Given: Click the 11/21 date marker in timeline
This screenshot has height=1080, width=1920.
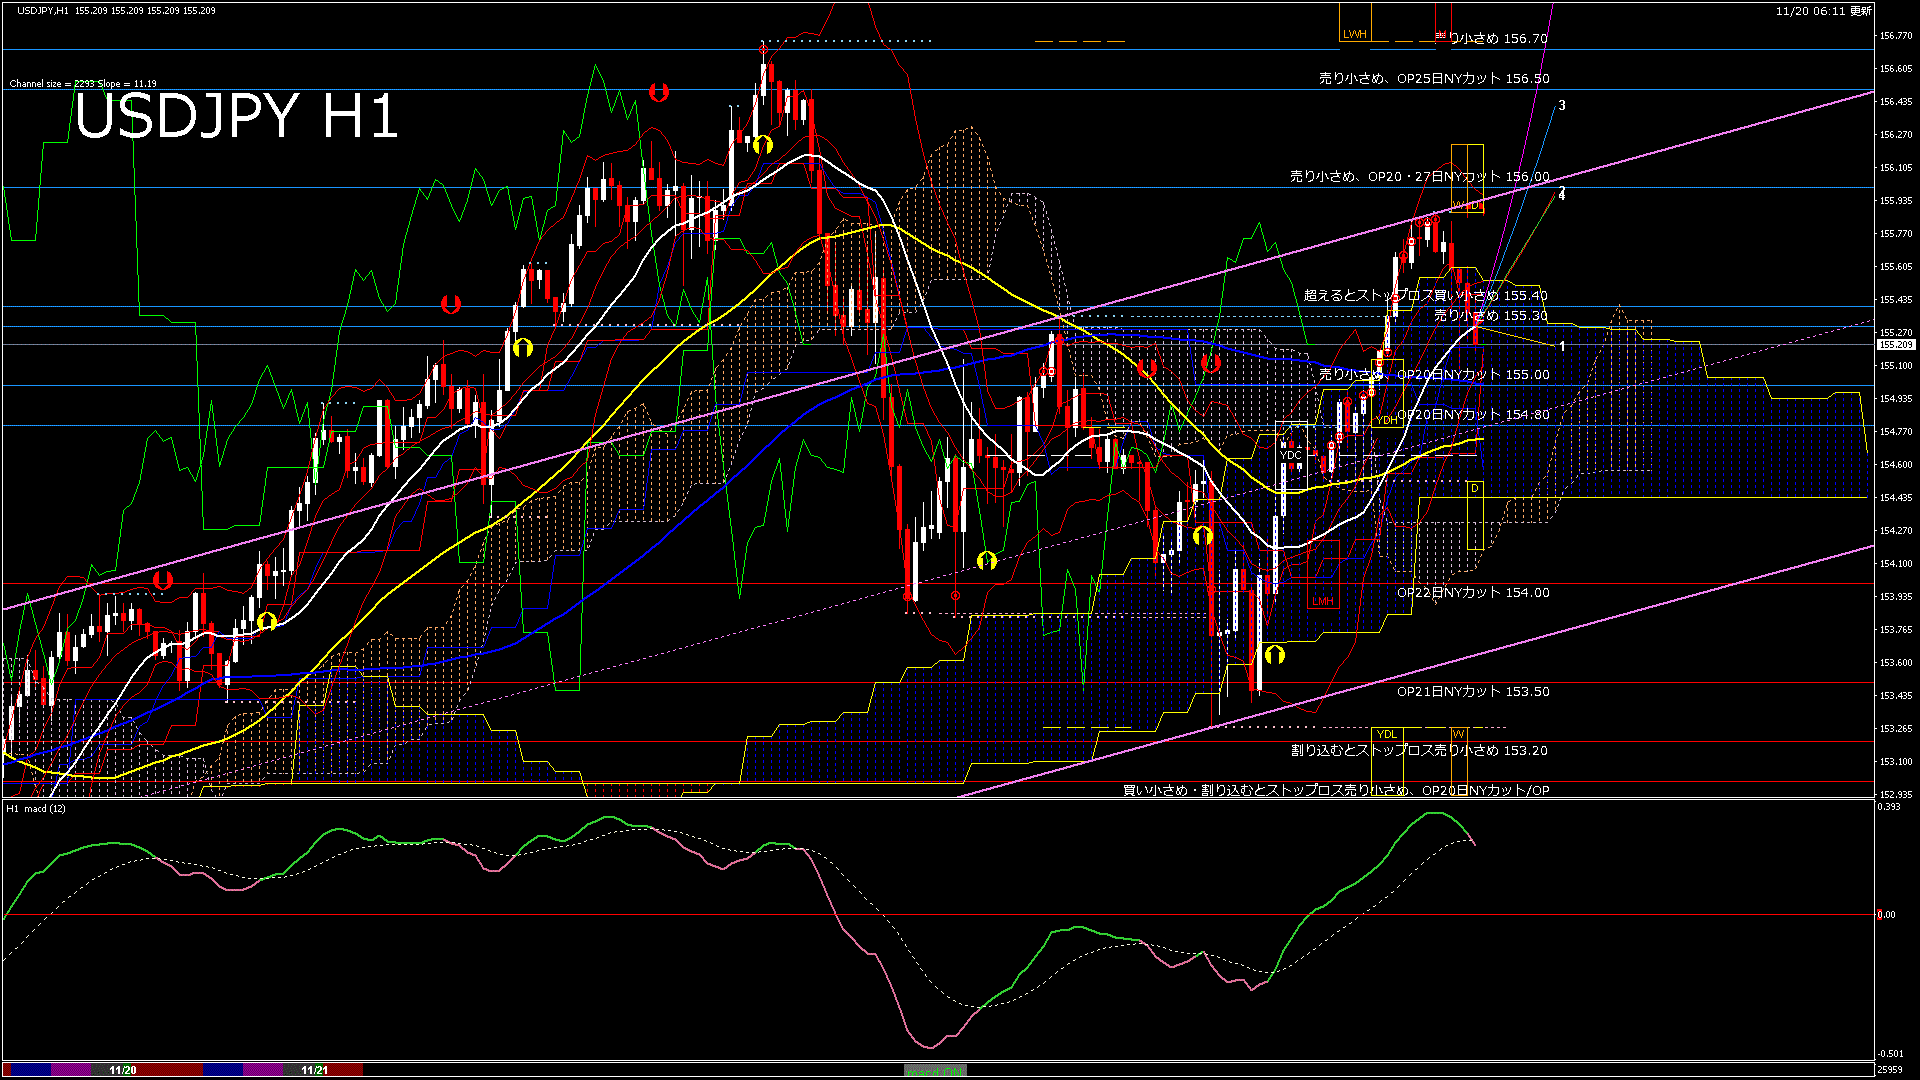Looking at the screenshot, I should pyautogui.click(x=314, y=1070).
